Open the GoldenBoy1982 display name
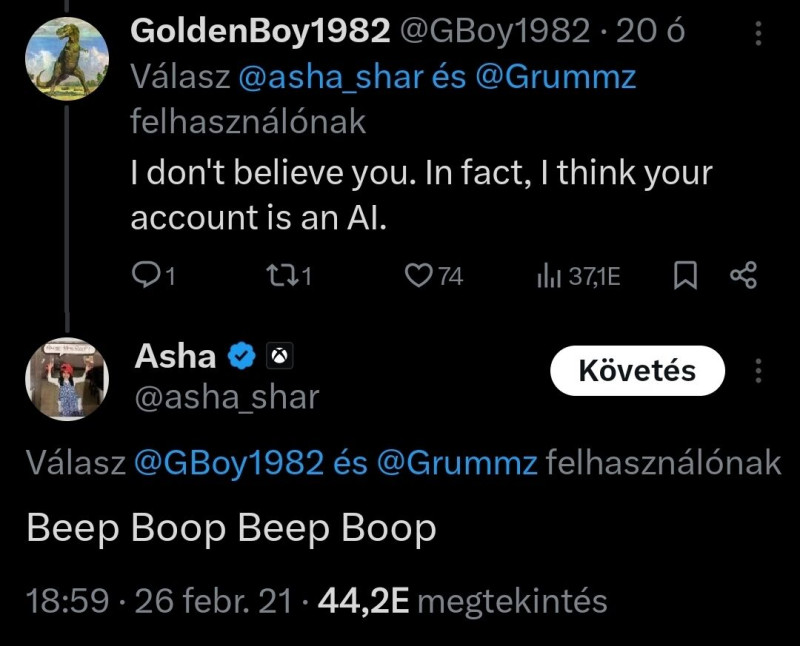The image size is (800, 646). [x=260, y=32]
